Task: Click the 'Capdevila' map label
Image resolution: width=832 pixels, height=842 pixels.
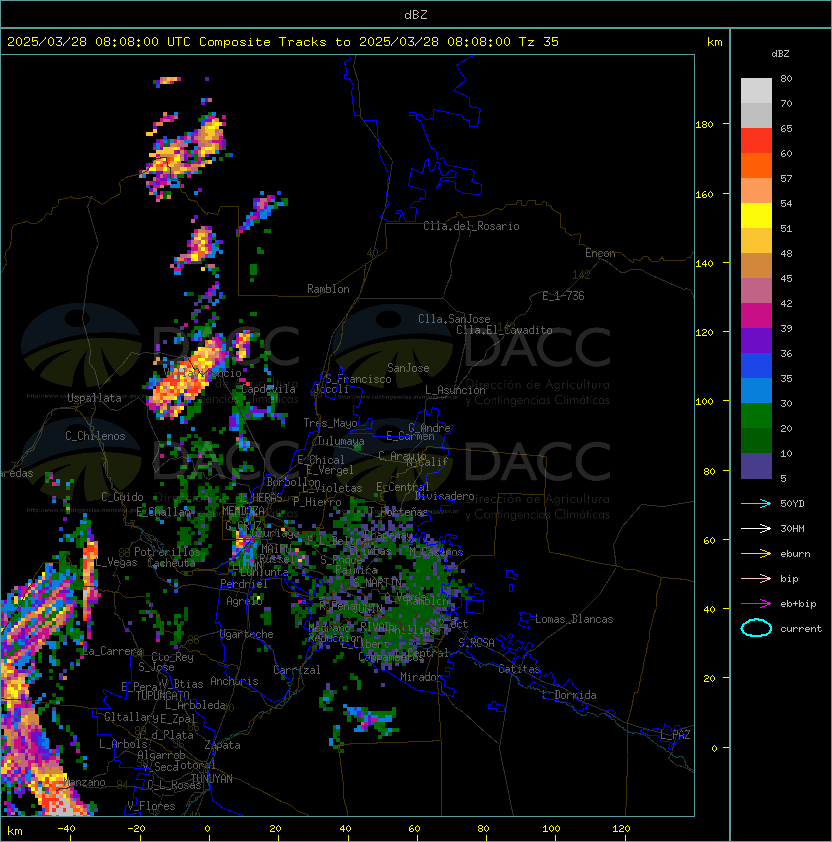Action: coord(269,389)
